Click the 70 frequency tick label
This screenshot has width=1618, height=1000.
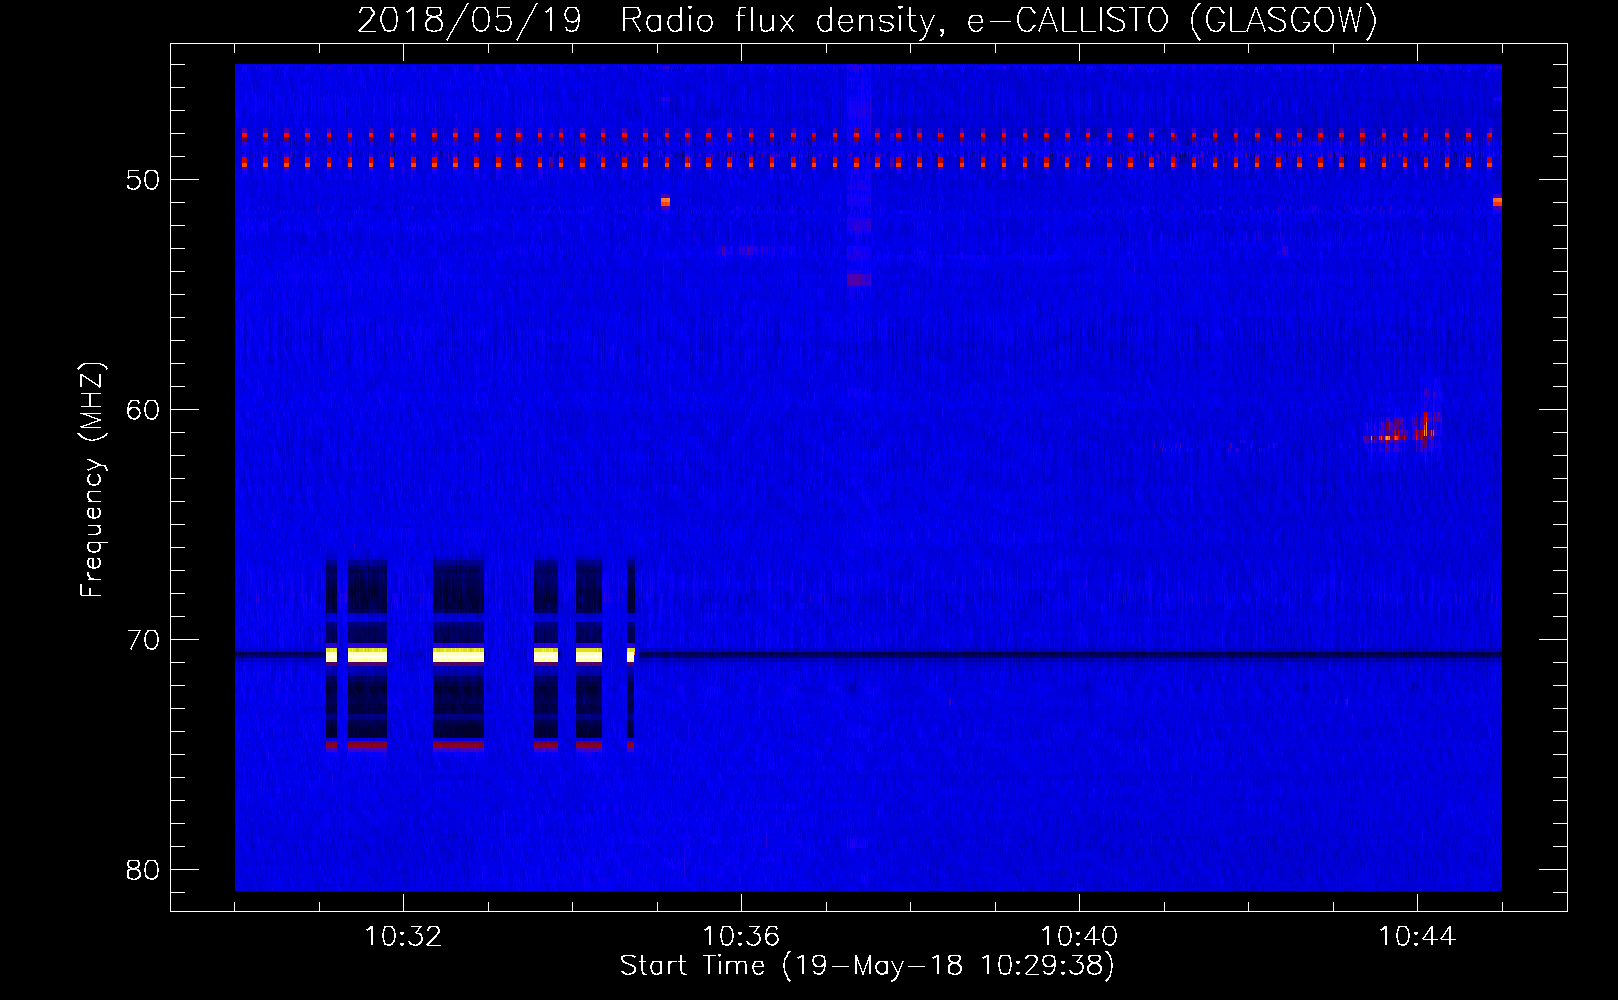(143, 640)
